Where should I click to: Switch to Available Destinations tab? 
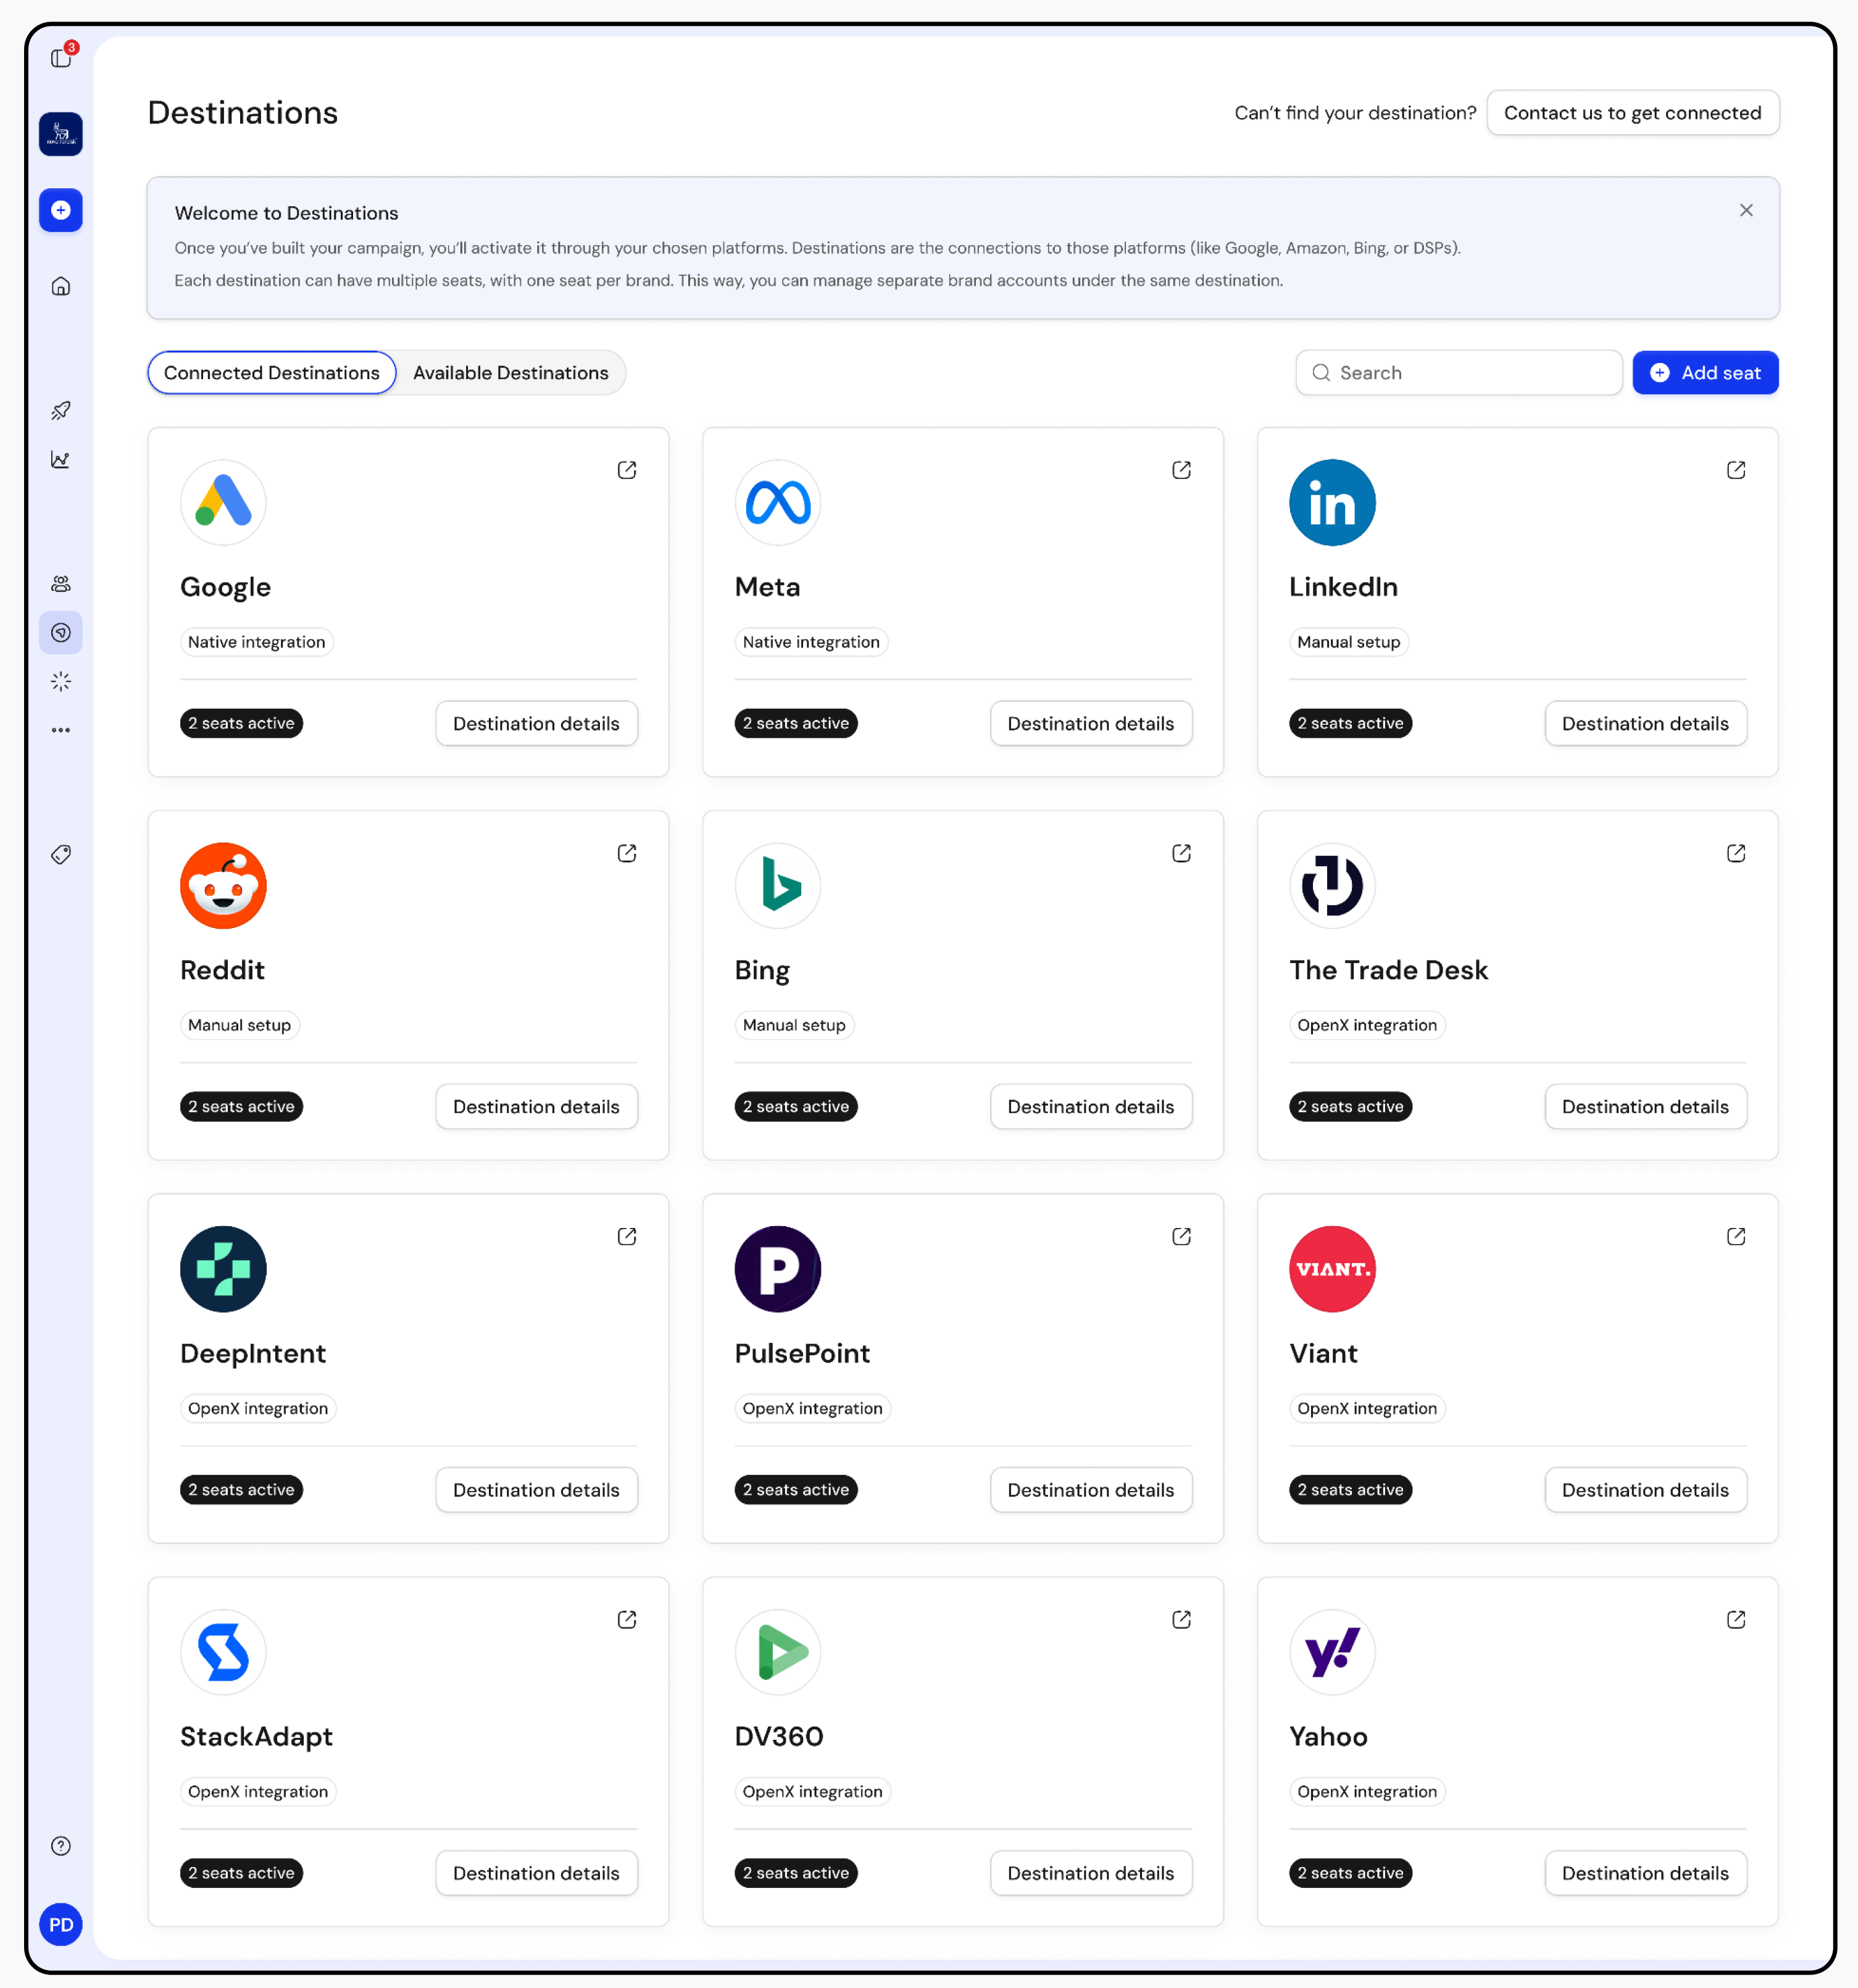tap(510, 373)
